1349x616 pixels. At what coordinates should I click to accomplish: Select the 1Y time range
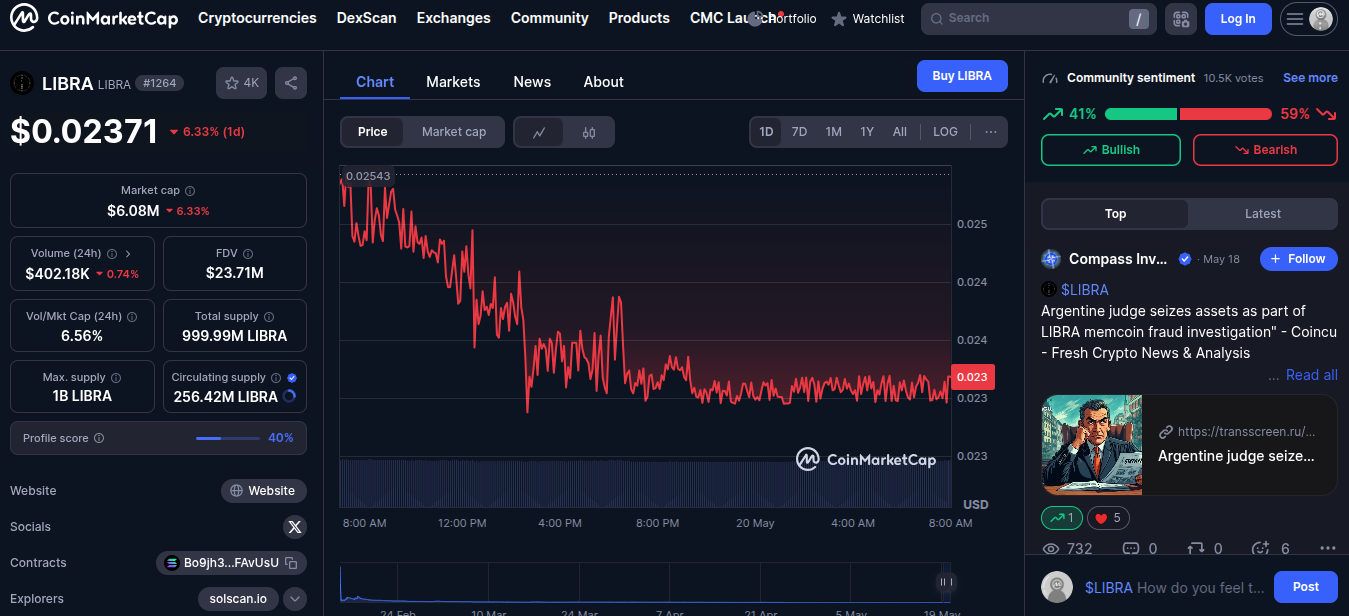pyautogui.click(x=867, y=132)
